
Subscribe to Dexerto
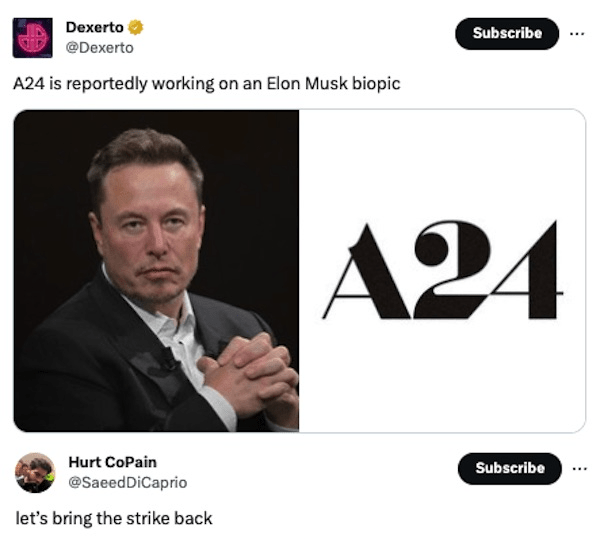coord(507,33)
